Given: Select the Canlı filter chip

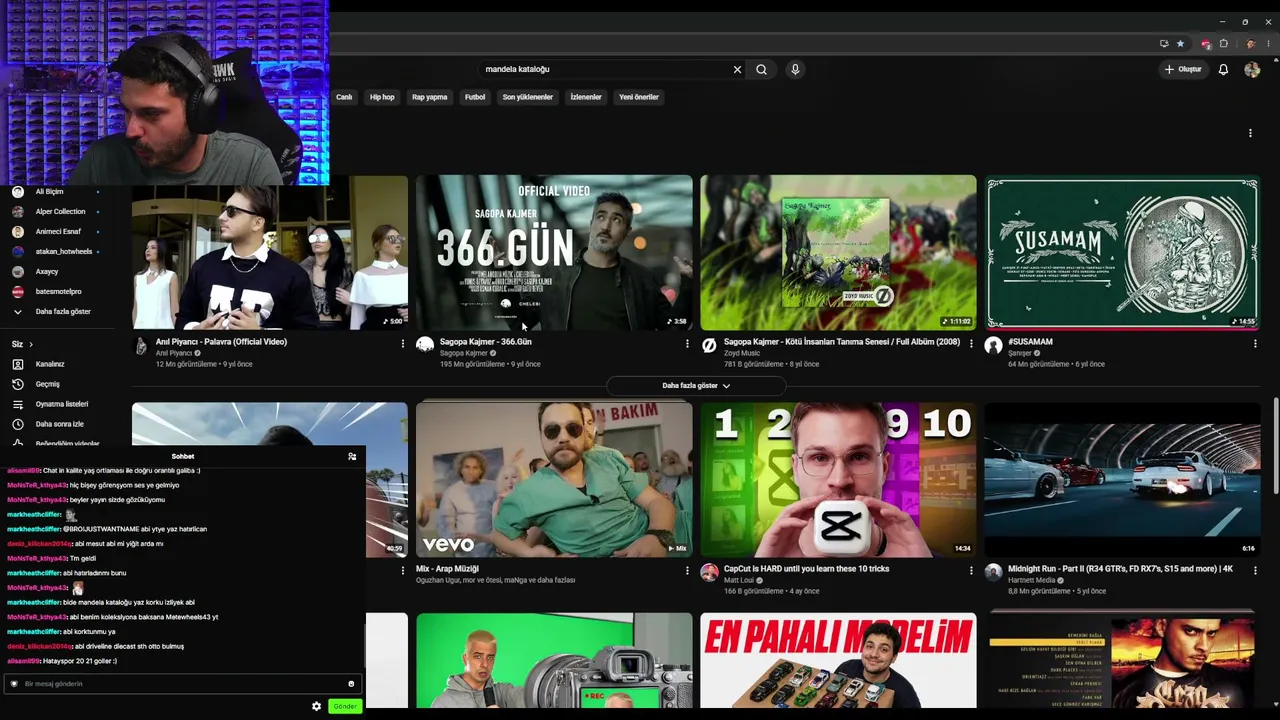Looking at the screenshot, I should click(x=344, y=97).
